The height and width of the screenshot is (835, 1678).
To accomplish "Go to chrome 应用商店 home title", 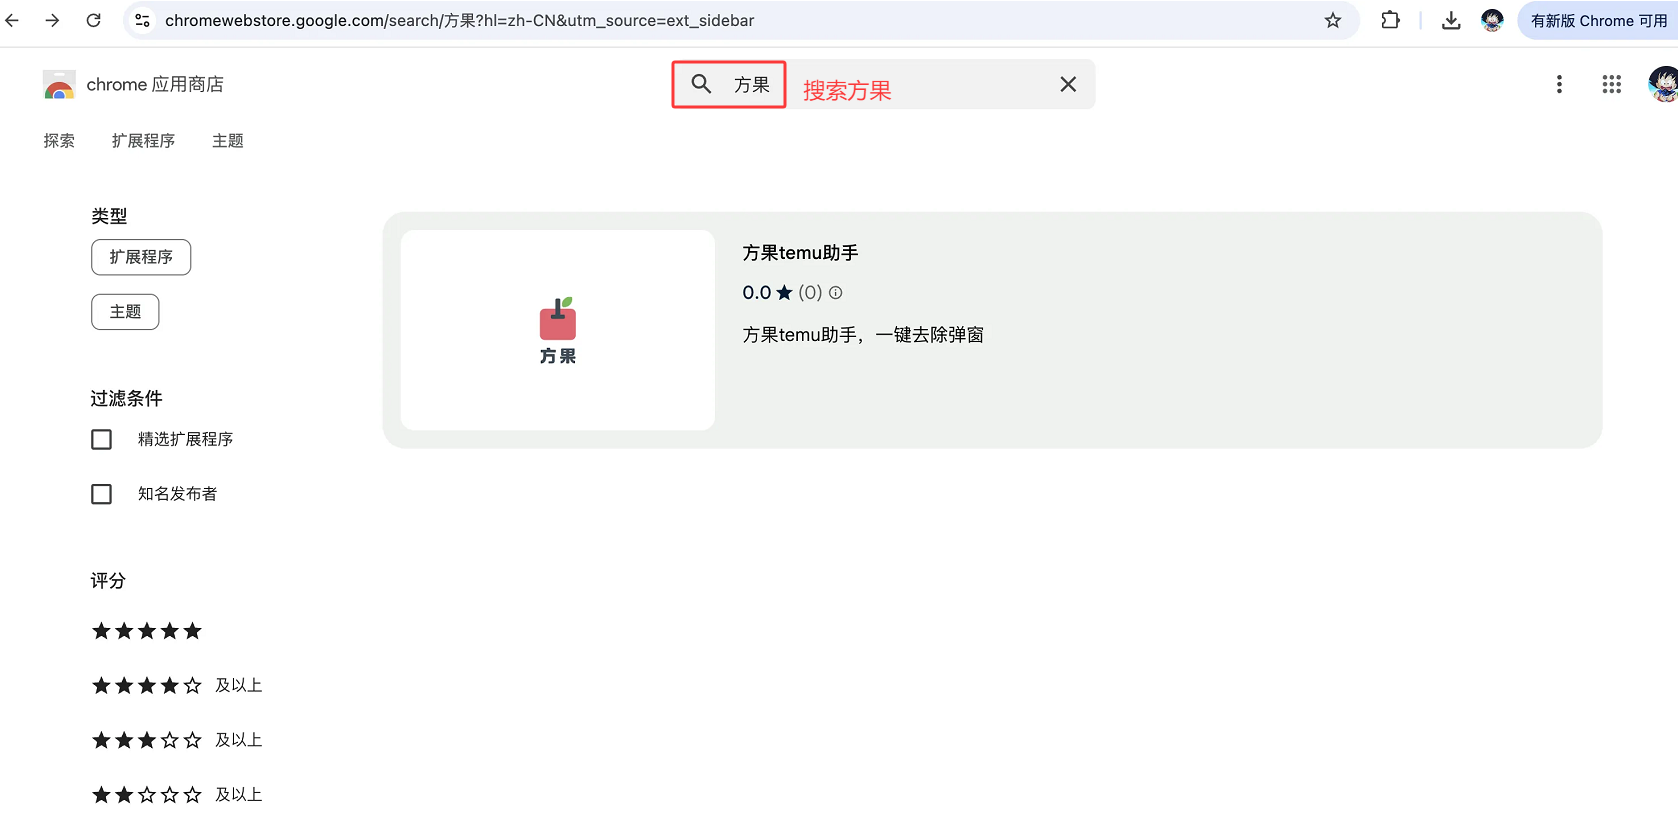I will point(155,85).
